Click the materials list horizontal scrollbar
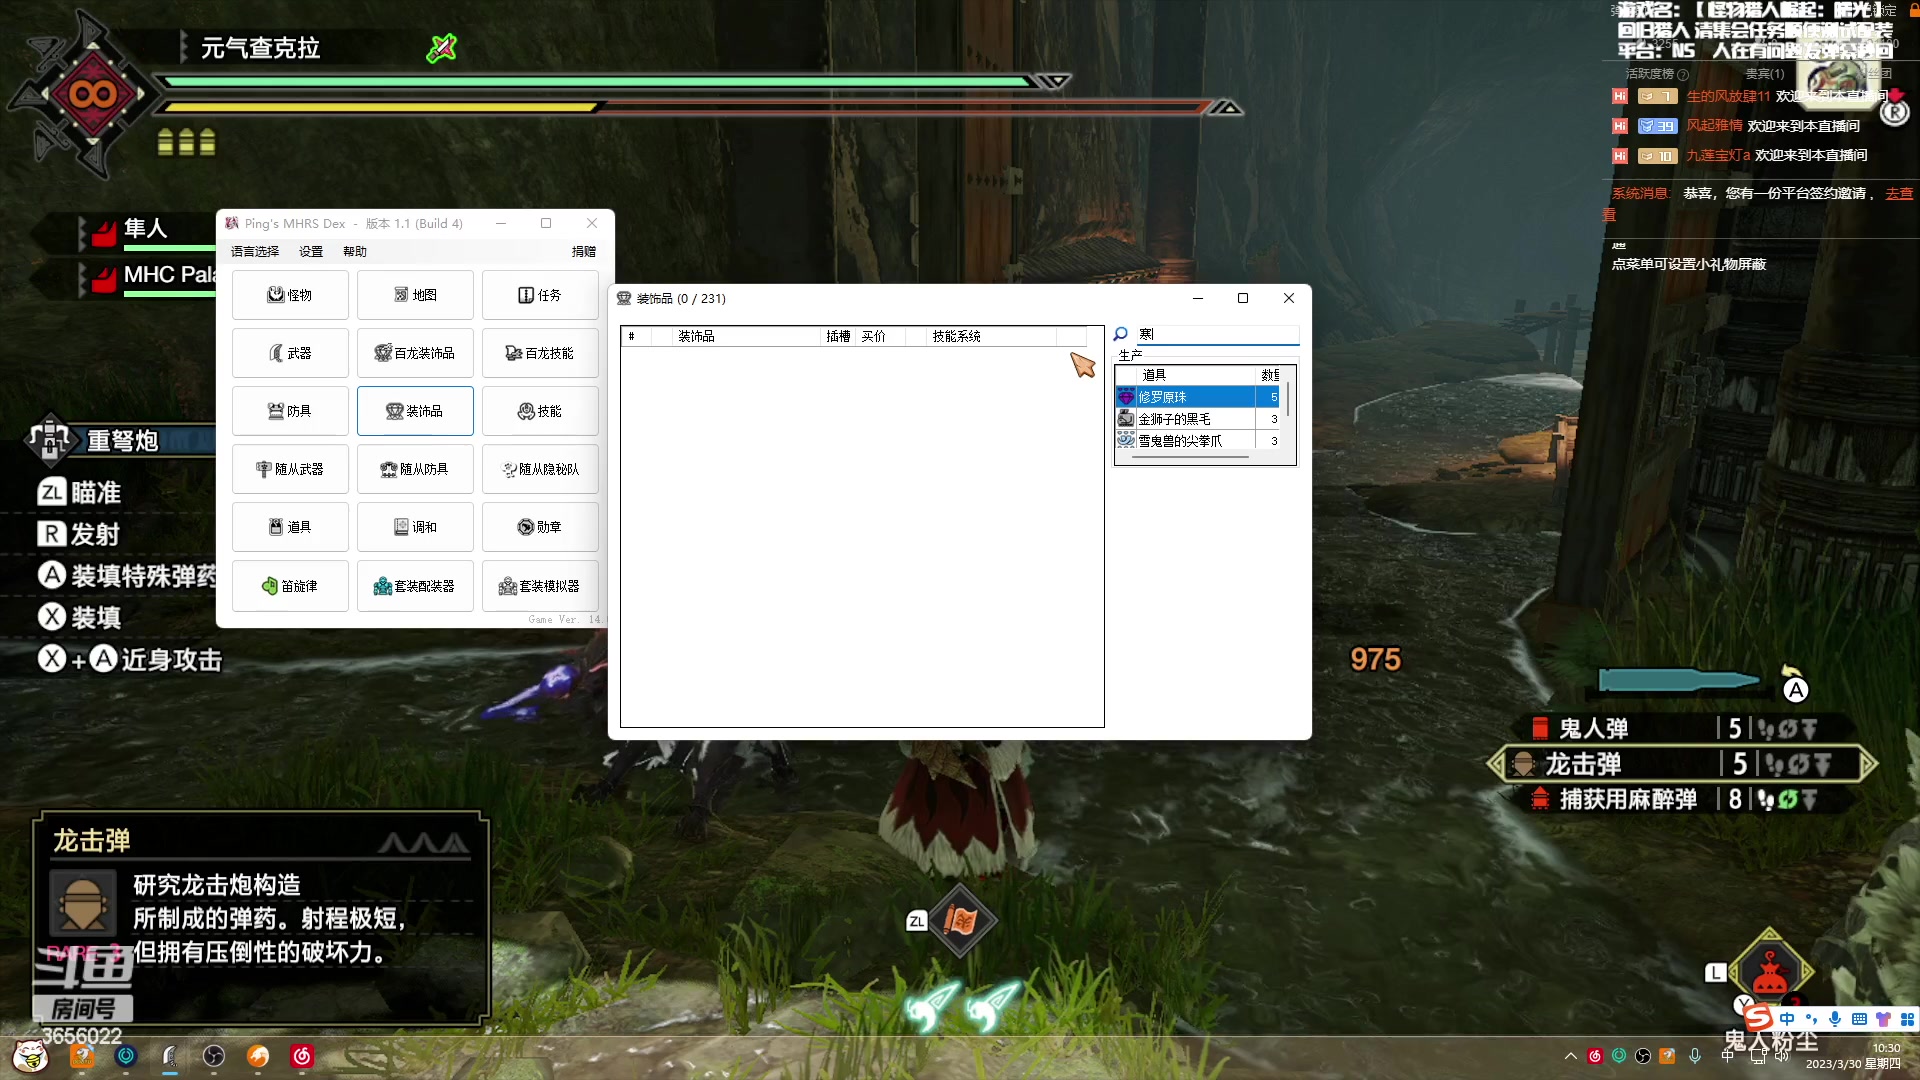Viewport: 1920px width, 1080px height. click(x=1190, y=457)
